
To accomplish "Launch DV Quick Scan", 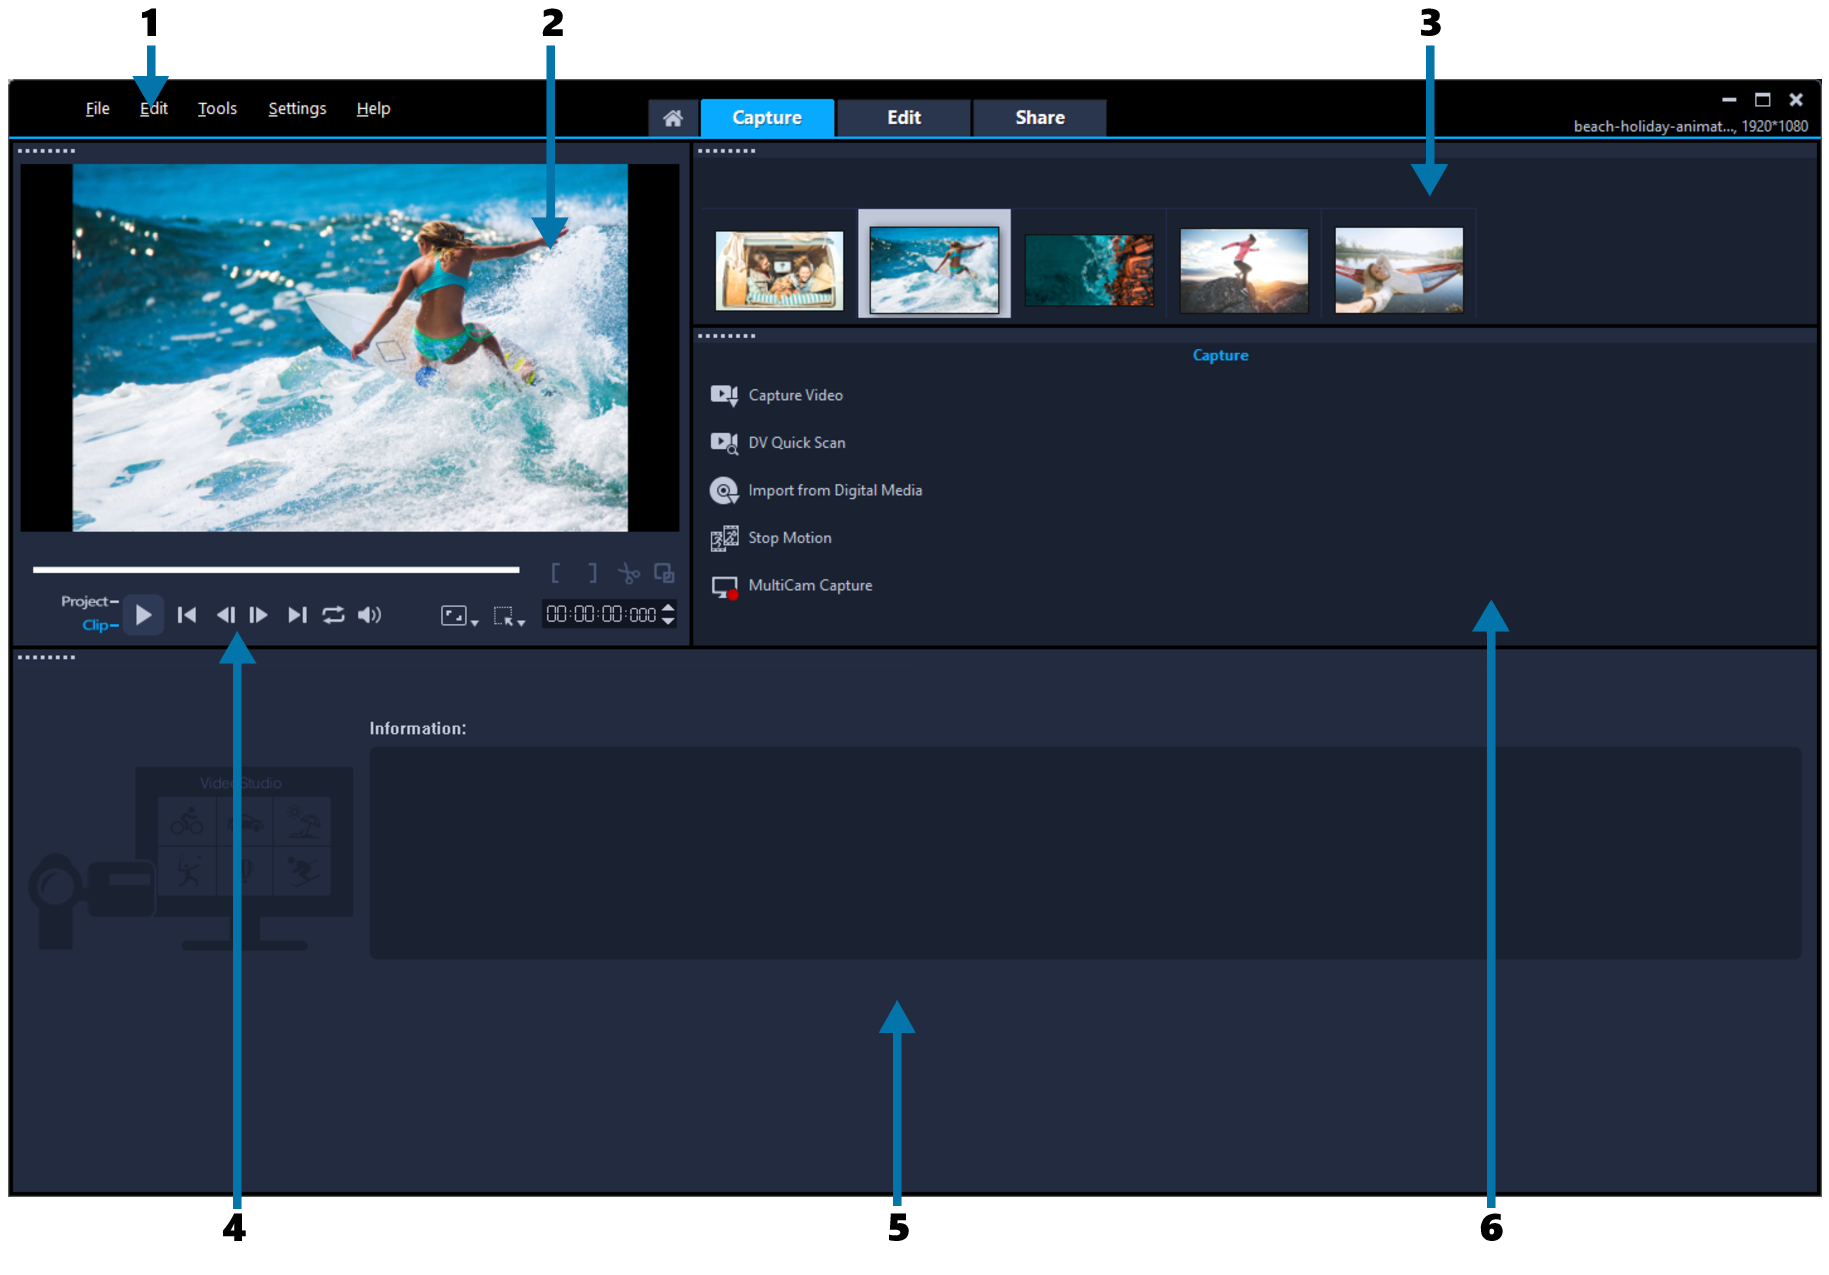I will [x=797, y=442].
